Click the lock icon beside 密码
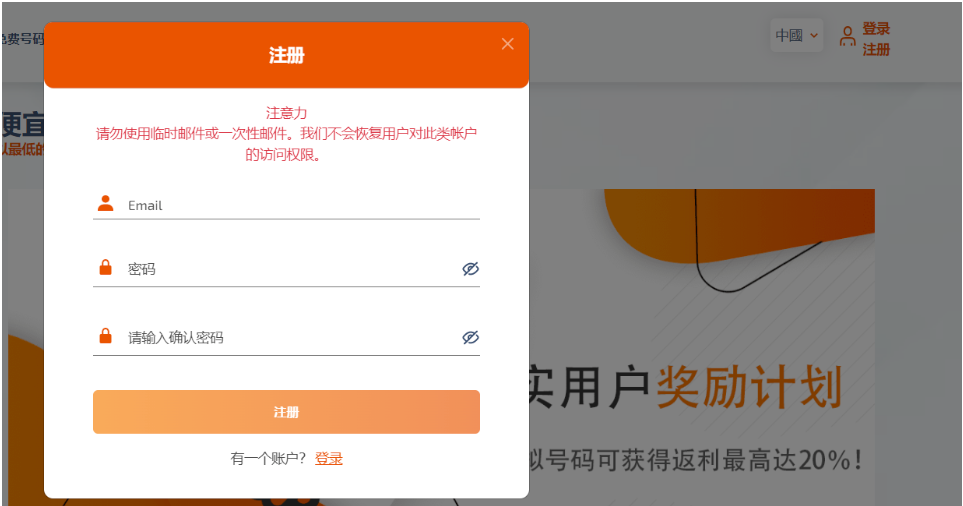 pyautogui.click(x=105, y=268)
